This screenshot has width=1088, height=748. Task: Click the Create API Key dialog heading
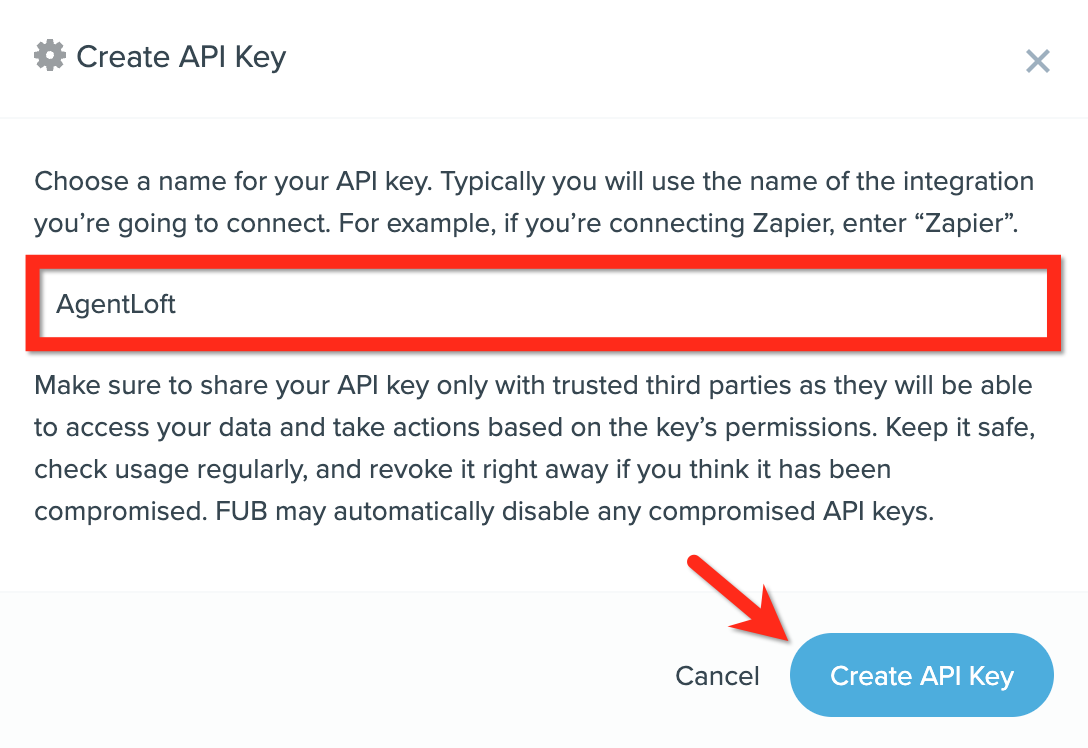181,57
